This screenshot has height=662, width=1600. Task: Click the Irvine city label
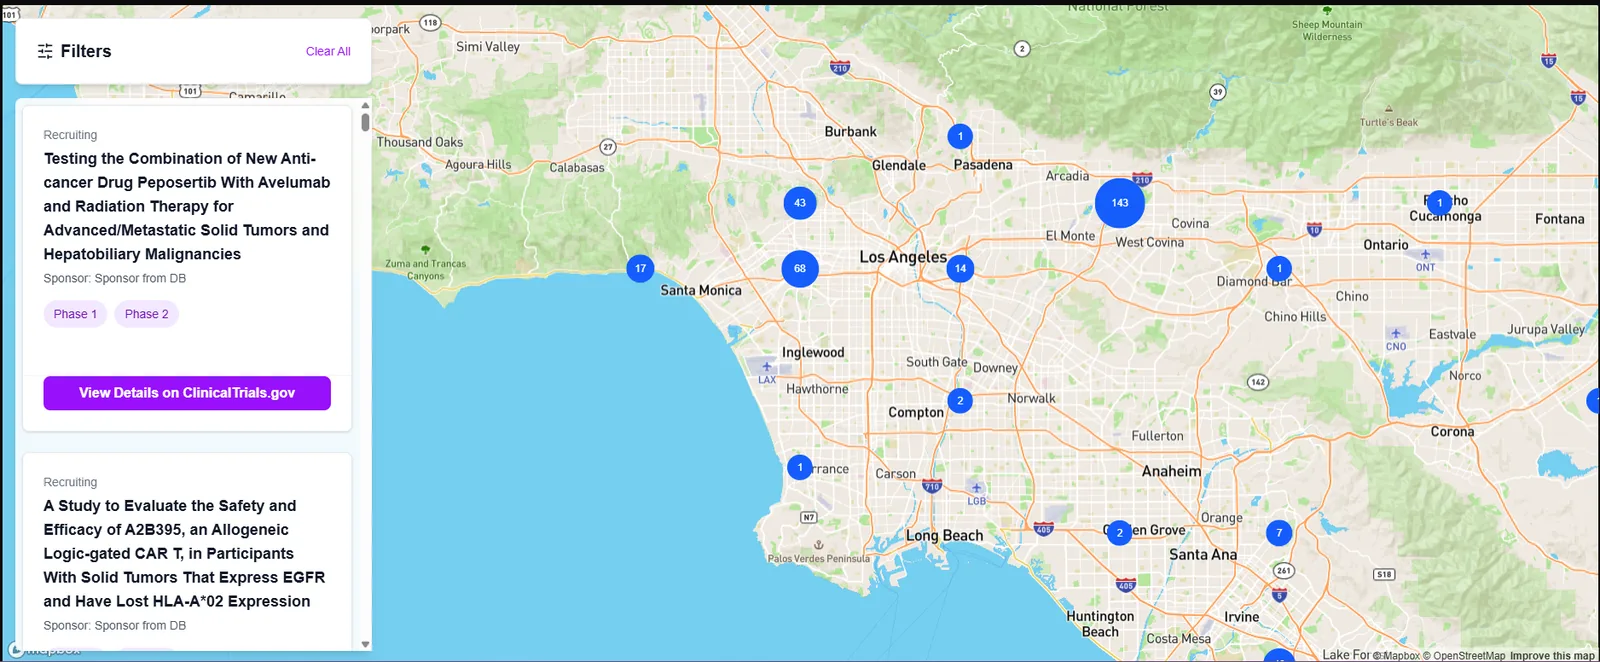tap(1242, 617)
